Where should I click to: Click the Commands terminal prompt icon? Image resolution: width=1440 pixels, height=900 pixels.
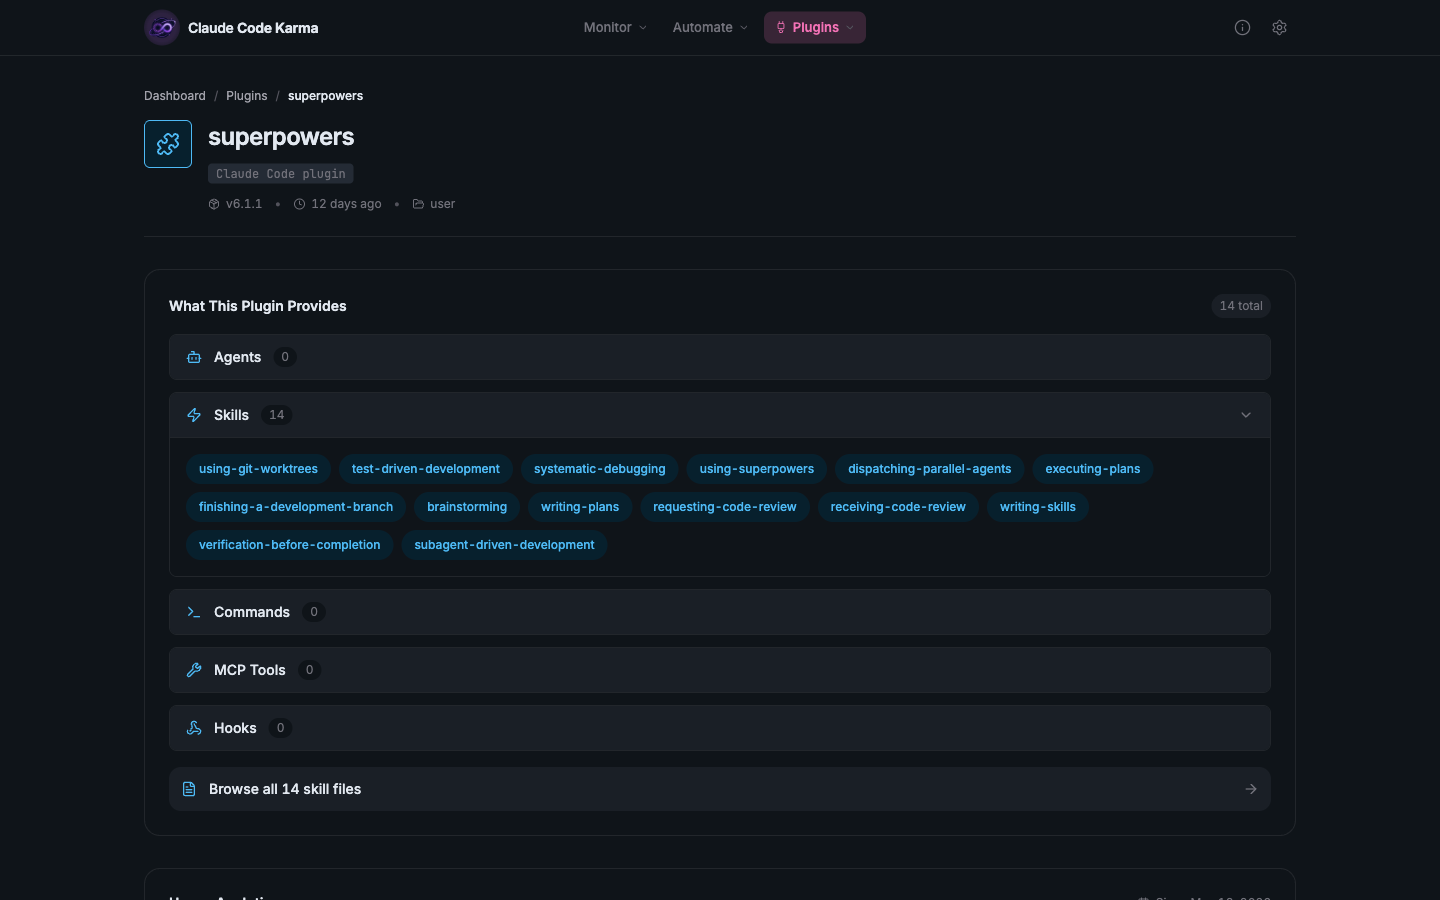coord(194,612)
